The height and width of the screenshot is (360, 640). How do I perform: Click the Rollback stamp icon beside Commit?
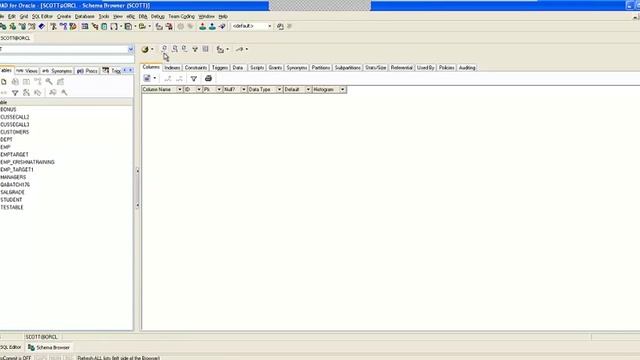pos(212,26)
